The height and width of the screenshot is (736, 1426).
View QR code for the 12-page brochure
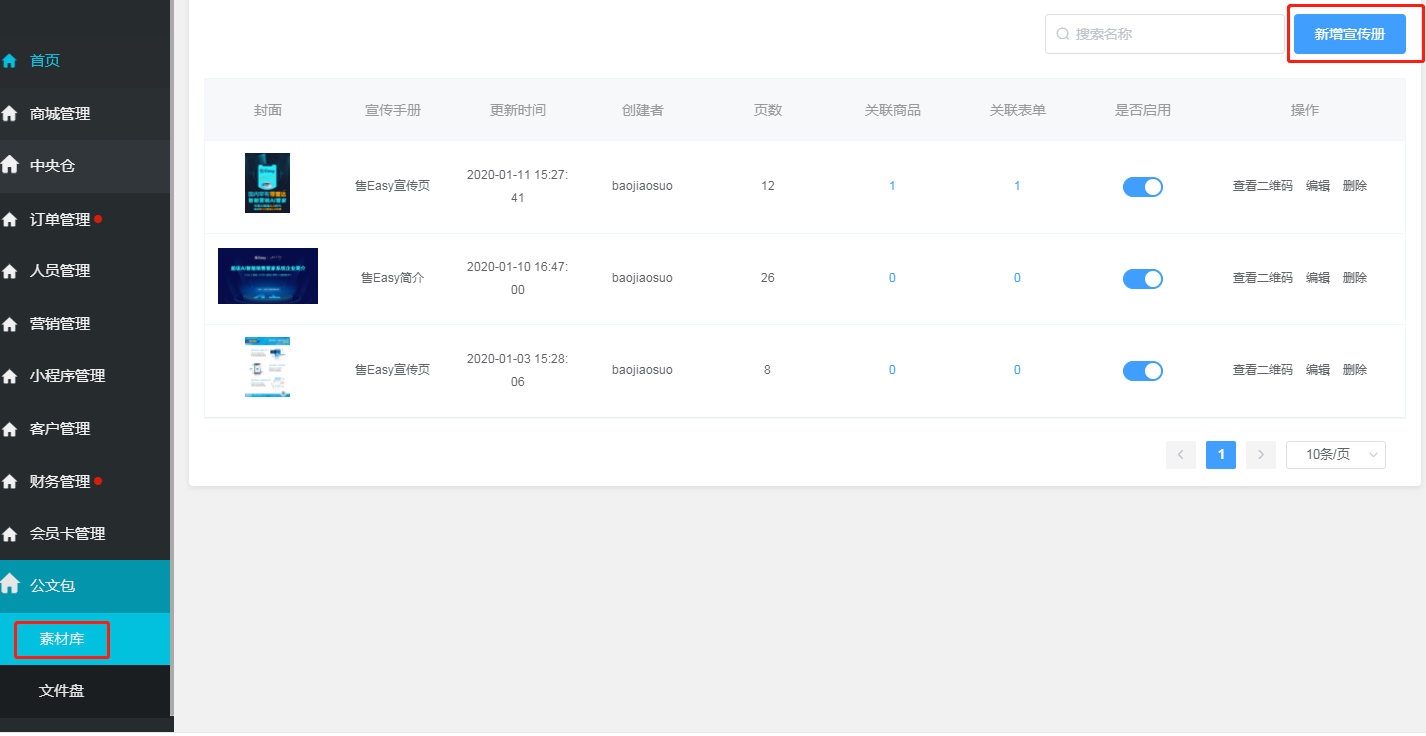[1262, 186]
